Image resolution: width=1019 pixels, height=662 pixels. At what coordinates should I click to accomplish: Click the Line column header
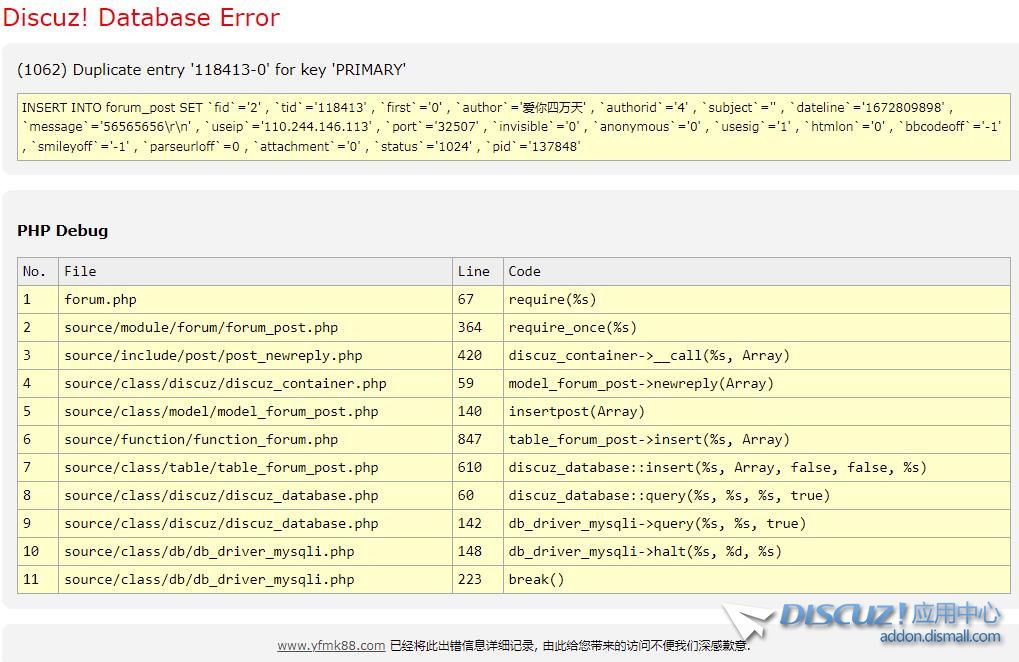tap(473, 271)
